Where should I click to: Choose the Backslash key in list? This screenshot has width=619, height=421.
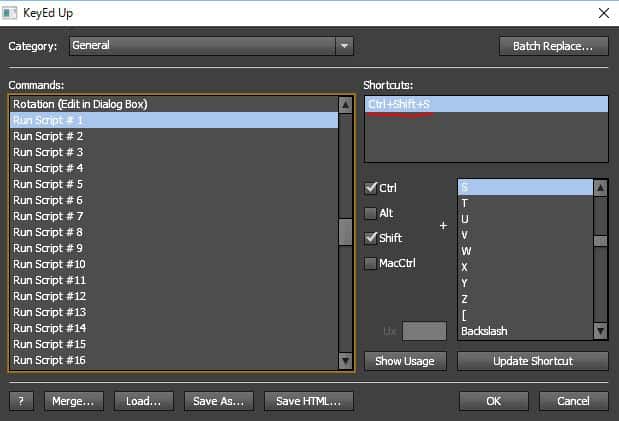485,331
